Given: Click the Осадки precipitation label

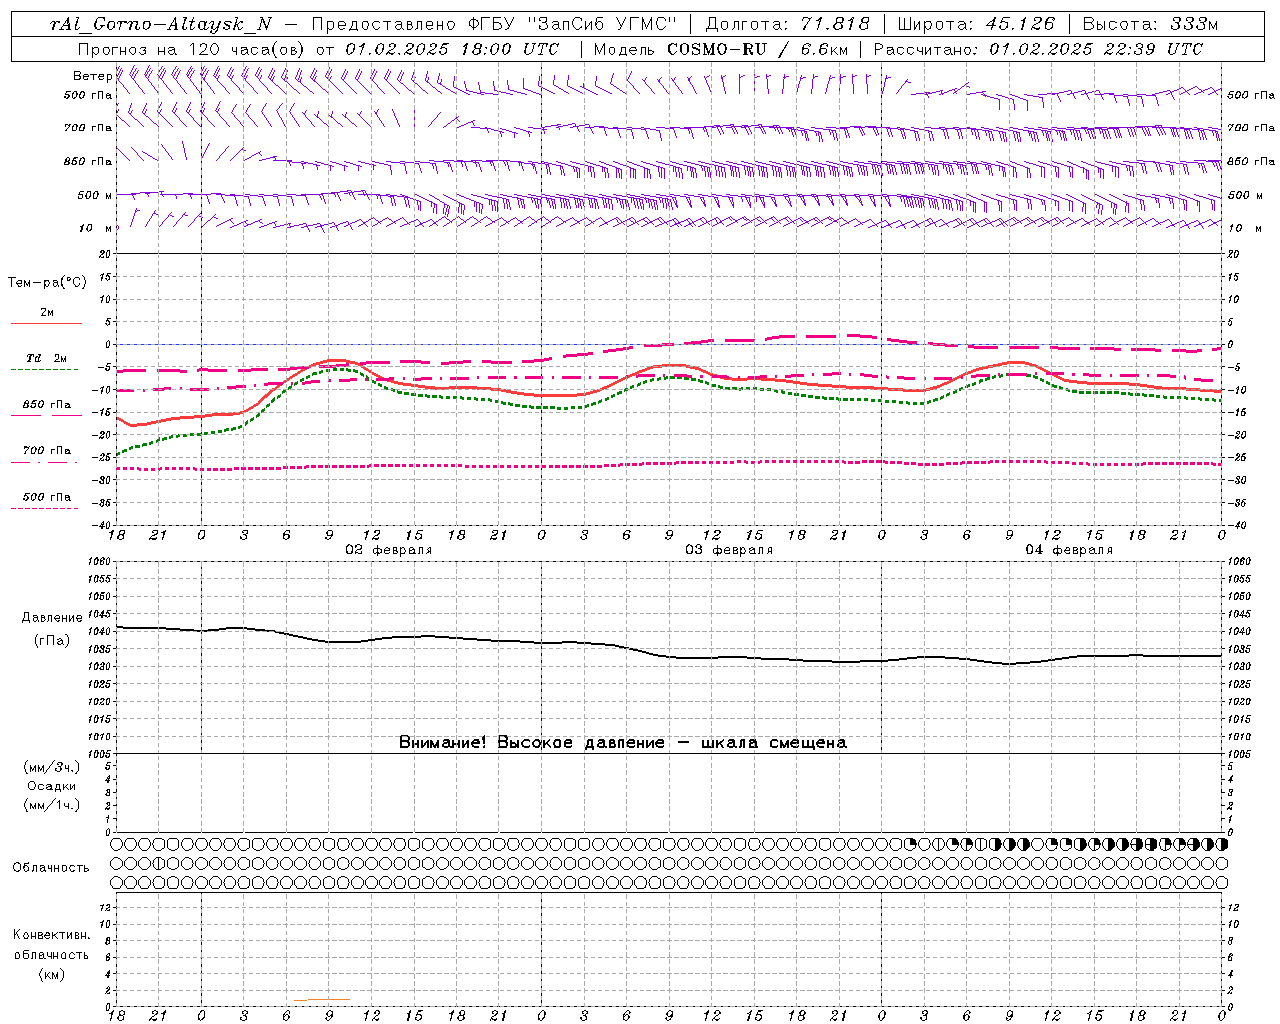Looking at the screenshot, I should coord(51,786).
